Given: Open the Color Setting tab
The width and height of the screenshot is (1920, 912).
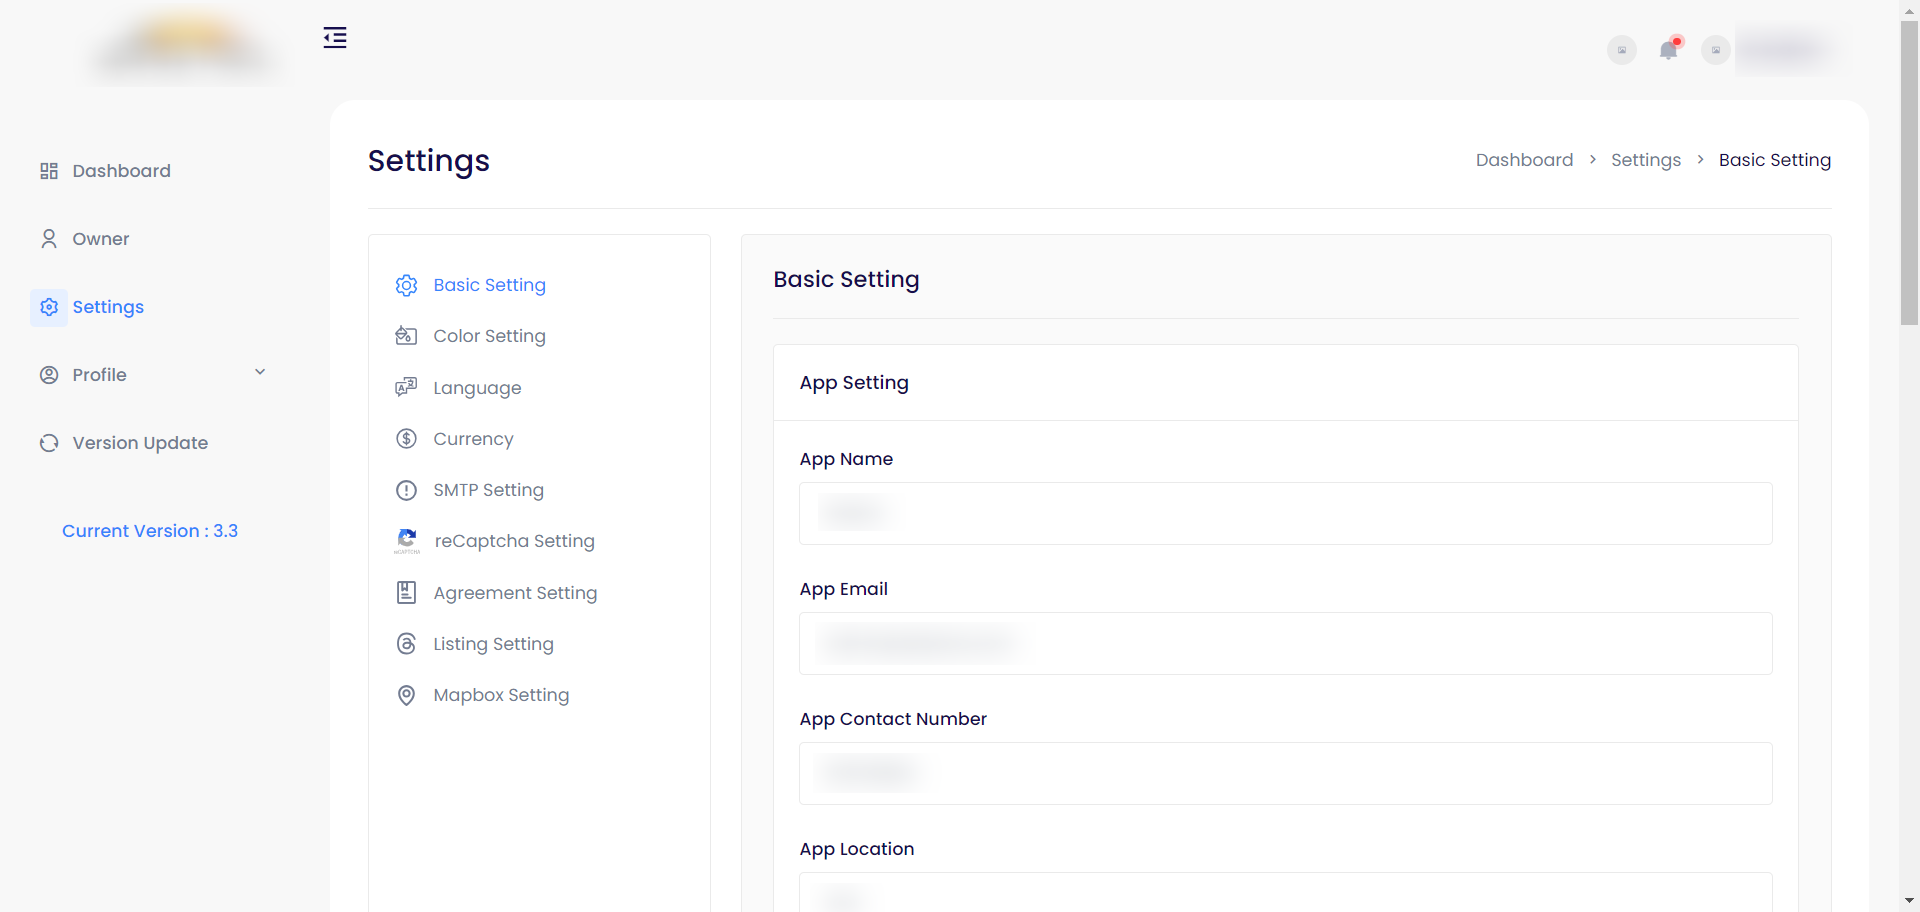Looking at the screenshot, I should [489, 336].
